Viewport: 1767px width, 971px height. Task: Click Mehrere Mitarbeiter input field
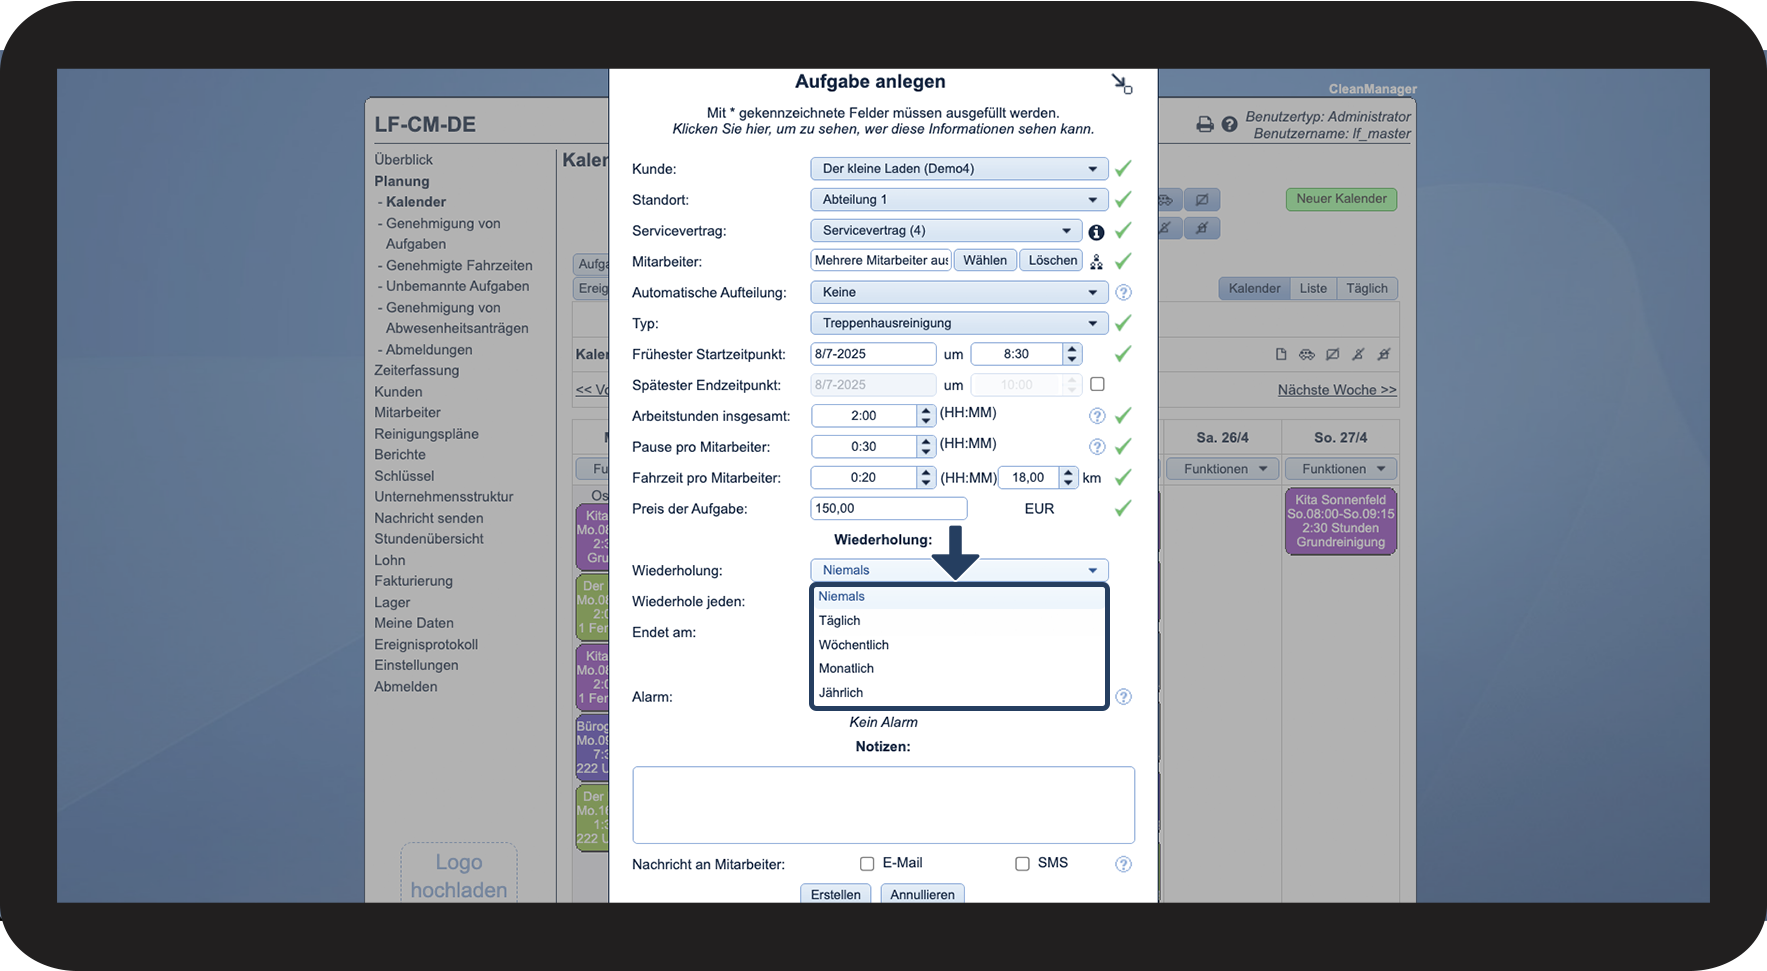(x=881, y=261)
